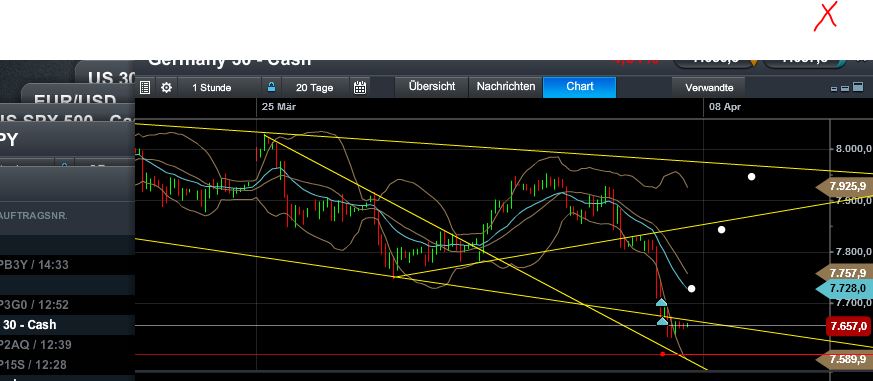This screenshot has width=873, height=381.
Task: Click the red dot on the red line
Action: click(x=662, y=354)
